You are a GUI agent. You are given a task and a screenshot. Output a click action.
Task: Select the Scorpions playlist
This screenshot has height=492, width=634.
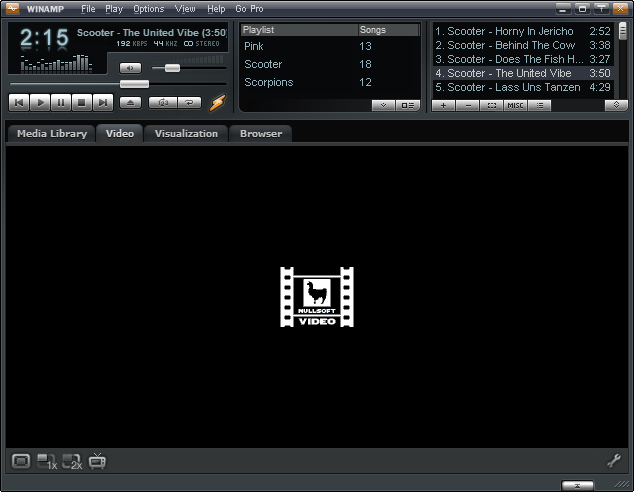tap(330, 82)
